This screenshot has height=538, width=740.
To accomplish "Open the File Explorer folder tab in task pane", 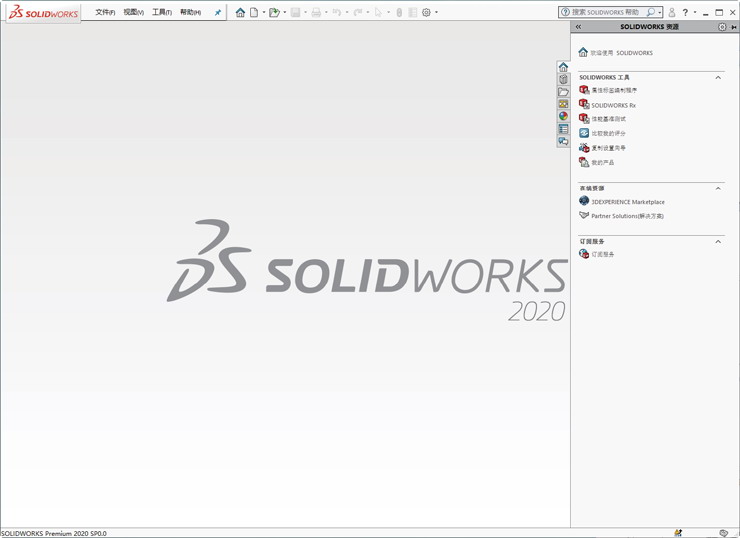I will 563,92.
